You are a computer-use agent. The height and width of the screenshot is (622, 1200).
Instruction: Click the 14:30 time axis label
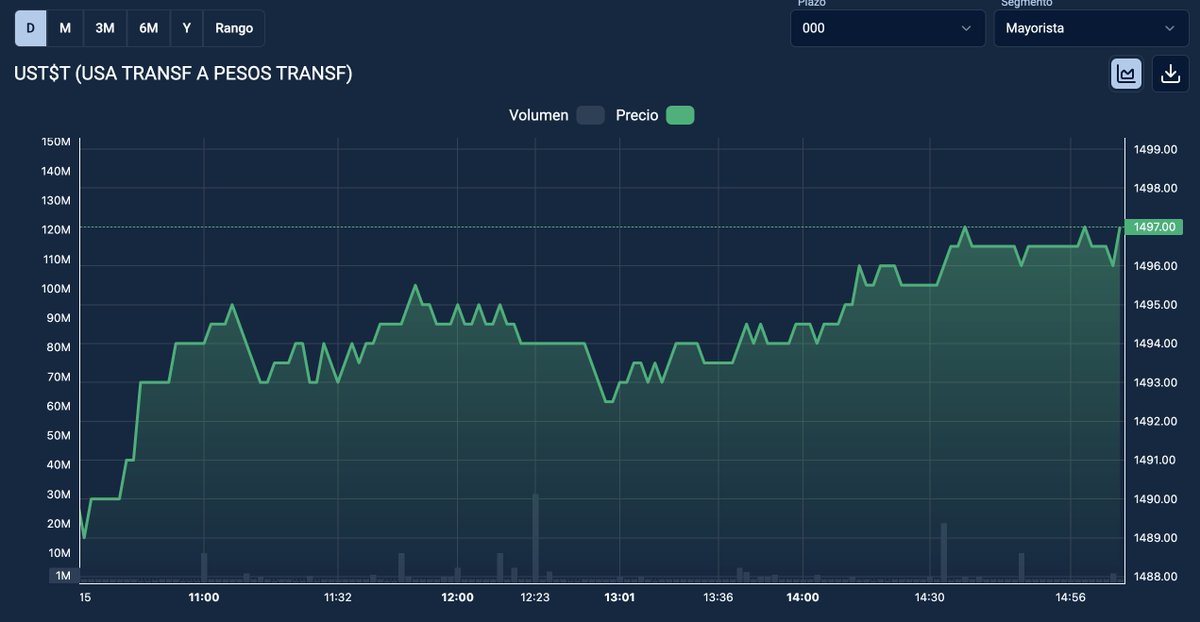click(929, 597)
